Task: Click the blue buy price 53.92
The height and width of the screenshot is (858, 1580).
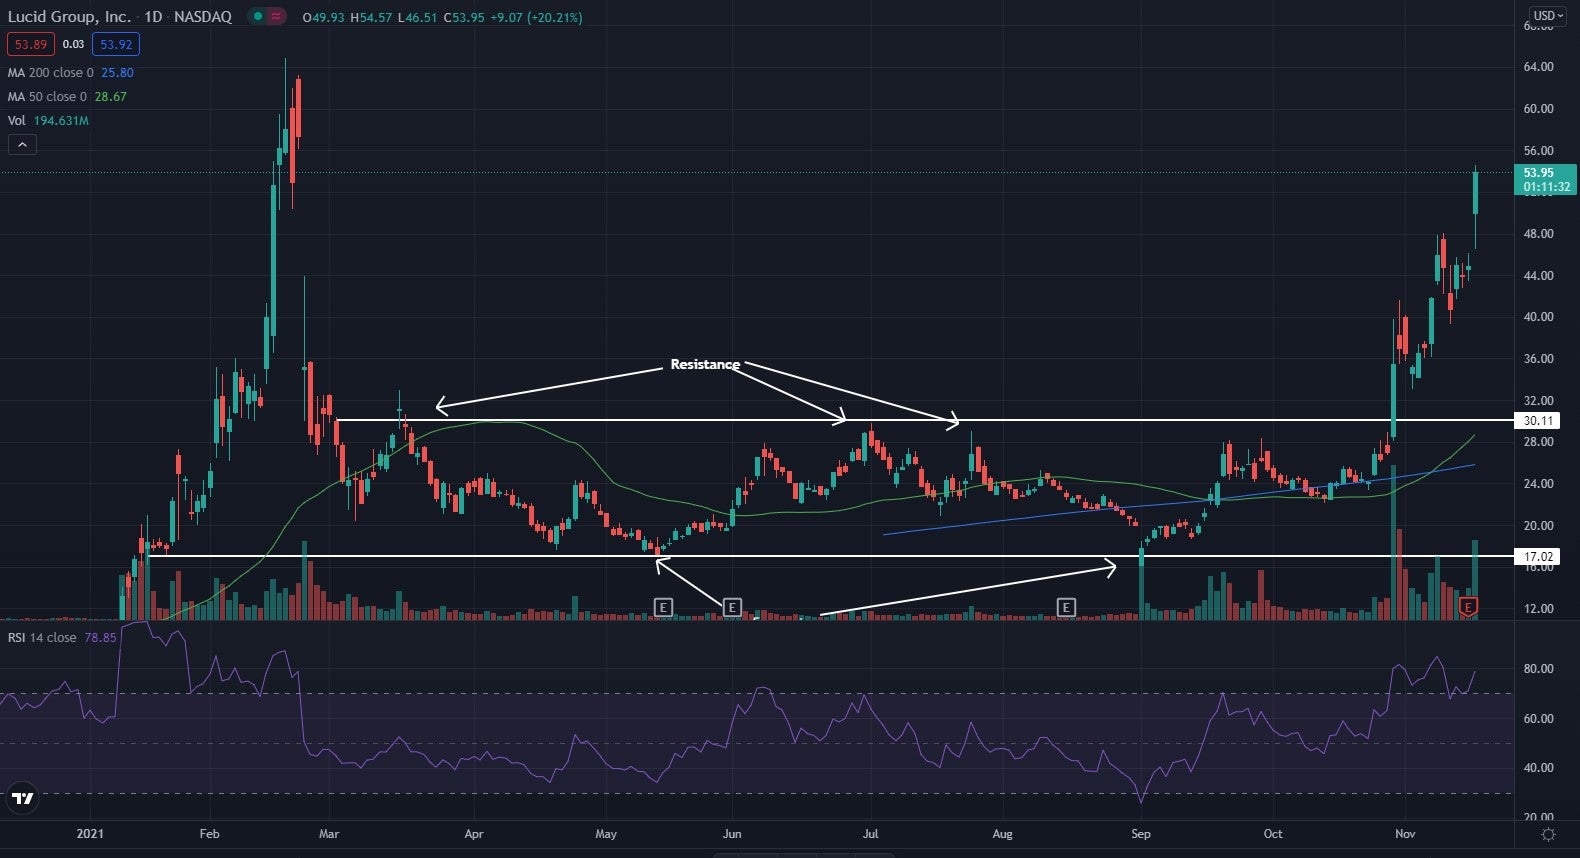Action: (116, 44)
